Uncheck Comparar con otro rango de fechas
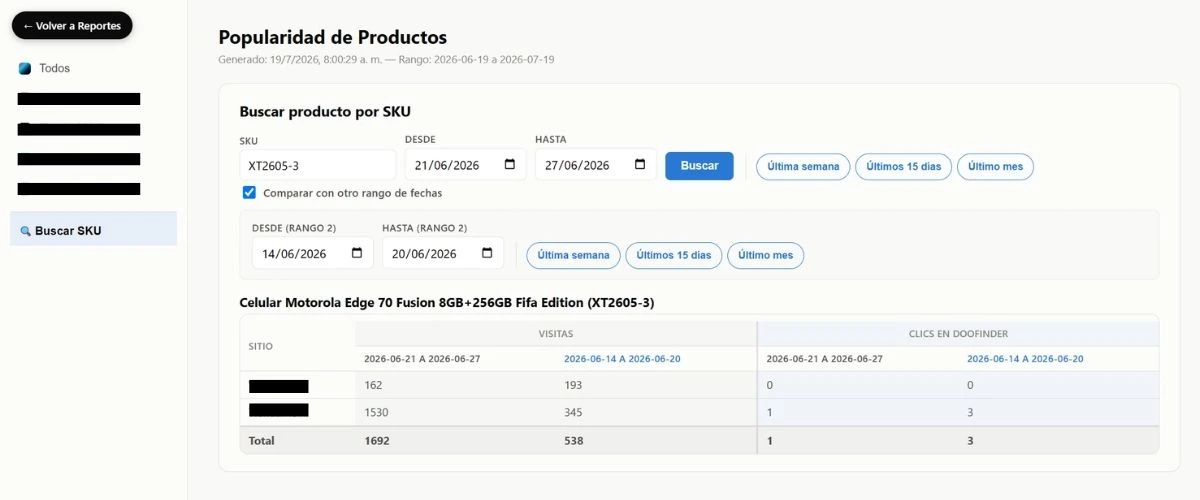 click(249, 193)
